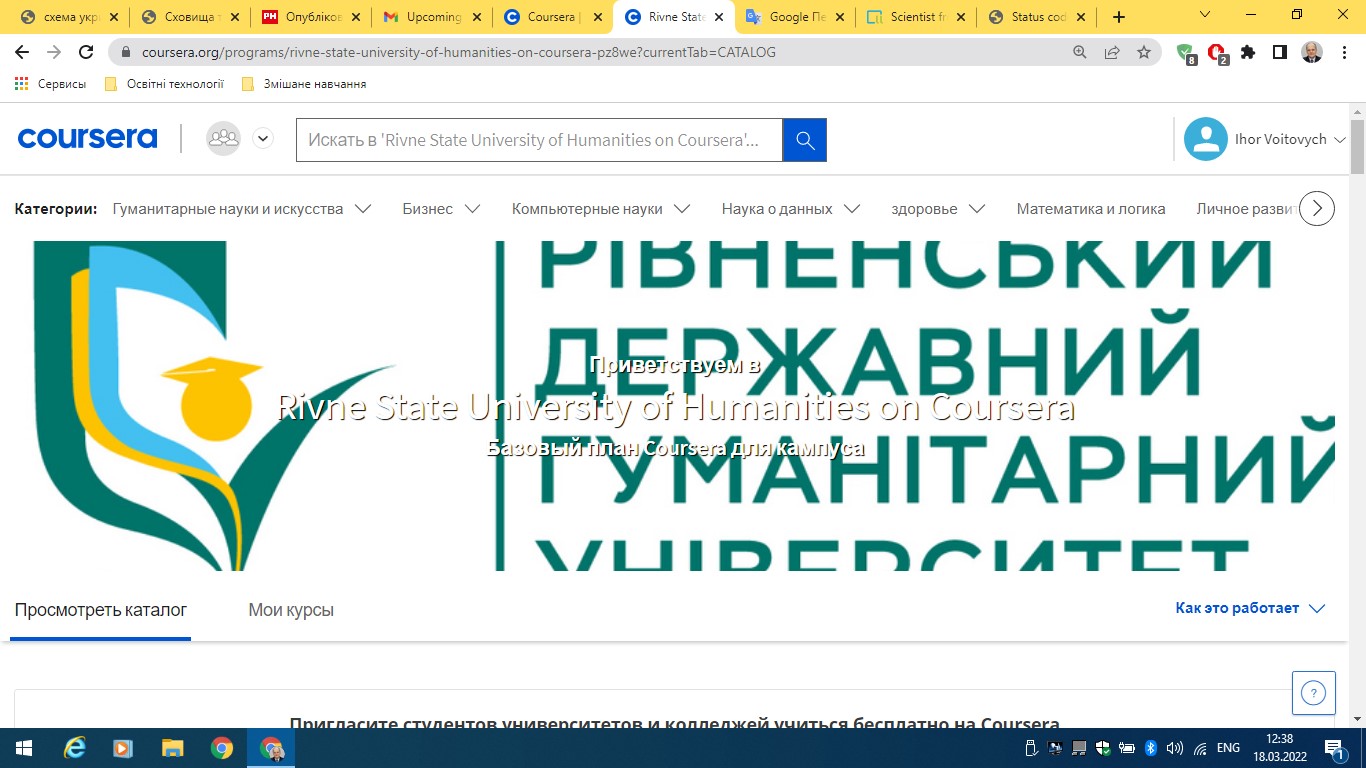The height and width of the screenshot is (768, 1366).
Task: Switch to the Upcoming Gmail tab
Action: point(431,17)
